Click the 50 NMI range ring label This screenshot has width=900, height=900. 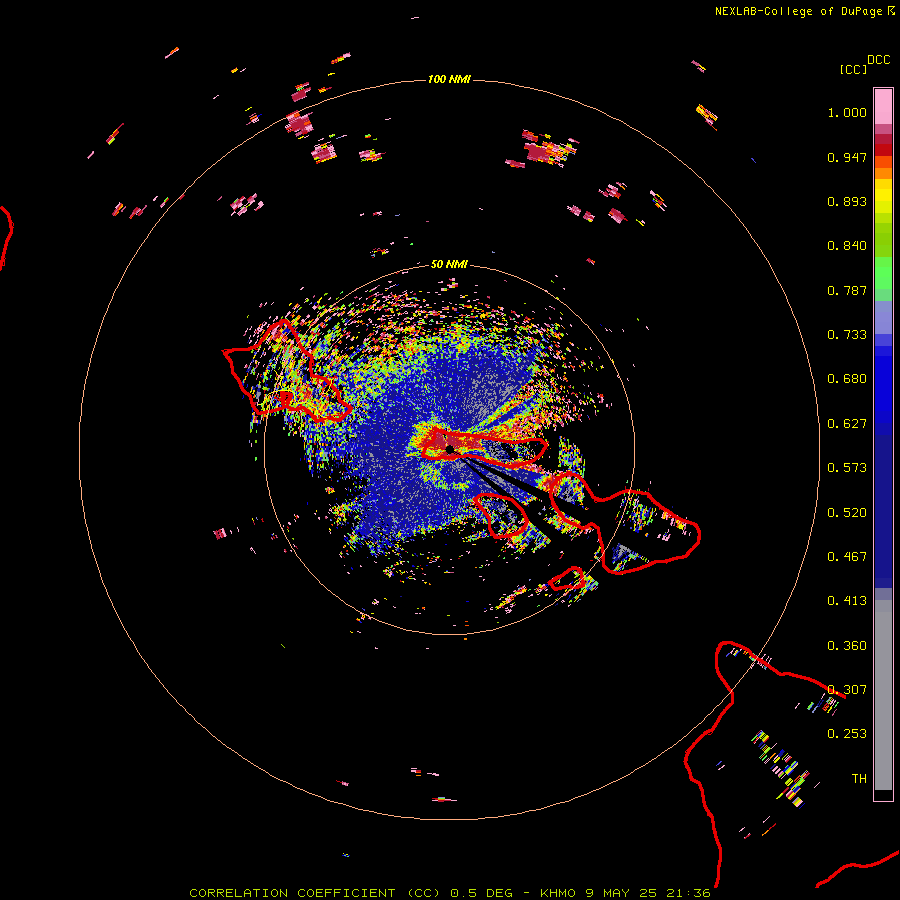coord(449,264)
